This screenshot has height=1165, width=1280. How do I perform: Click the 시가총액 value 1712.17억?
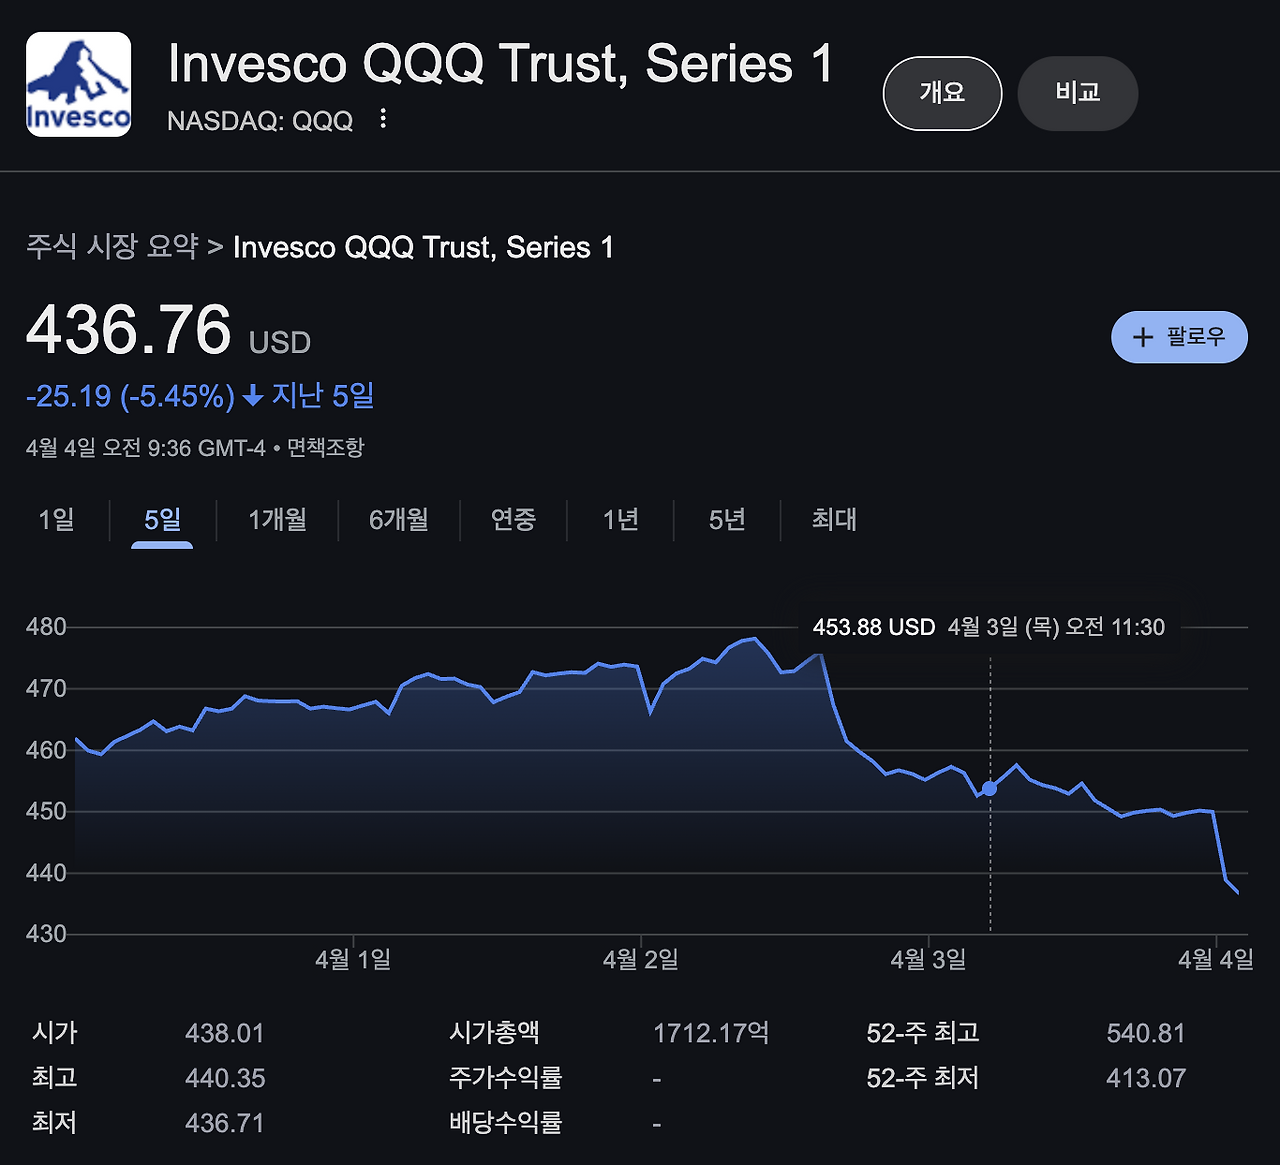pyautogui.click(x=711, y=1033)
